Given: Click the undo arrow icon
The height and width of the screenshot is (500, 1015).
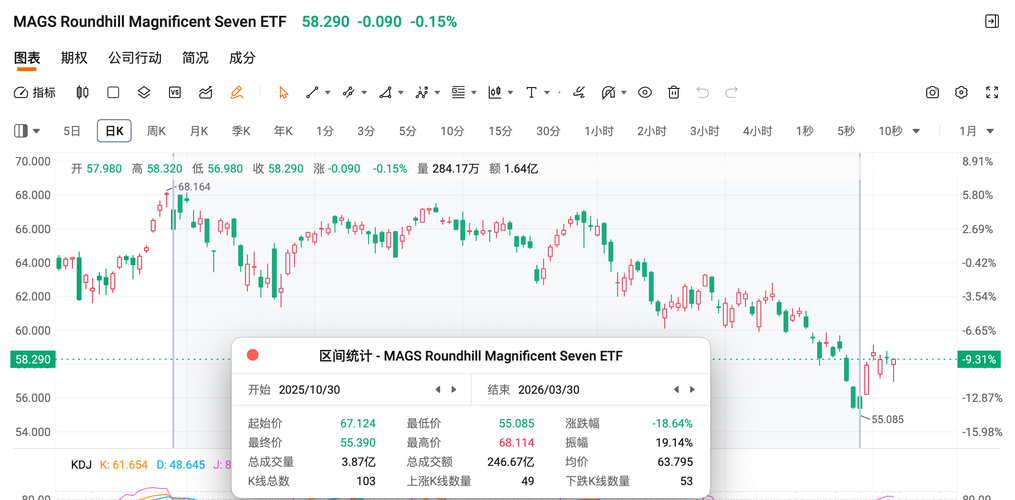Looking at the screenshot, I should pos(702,92).
